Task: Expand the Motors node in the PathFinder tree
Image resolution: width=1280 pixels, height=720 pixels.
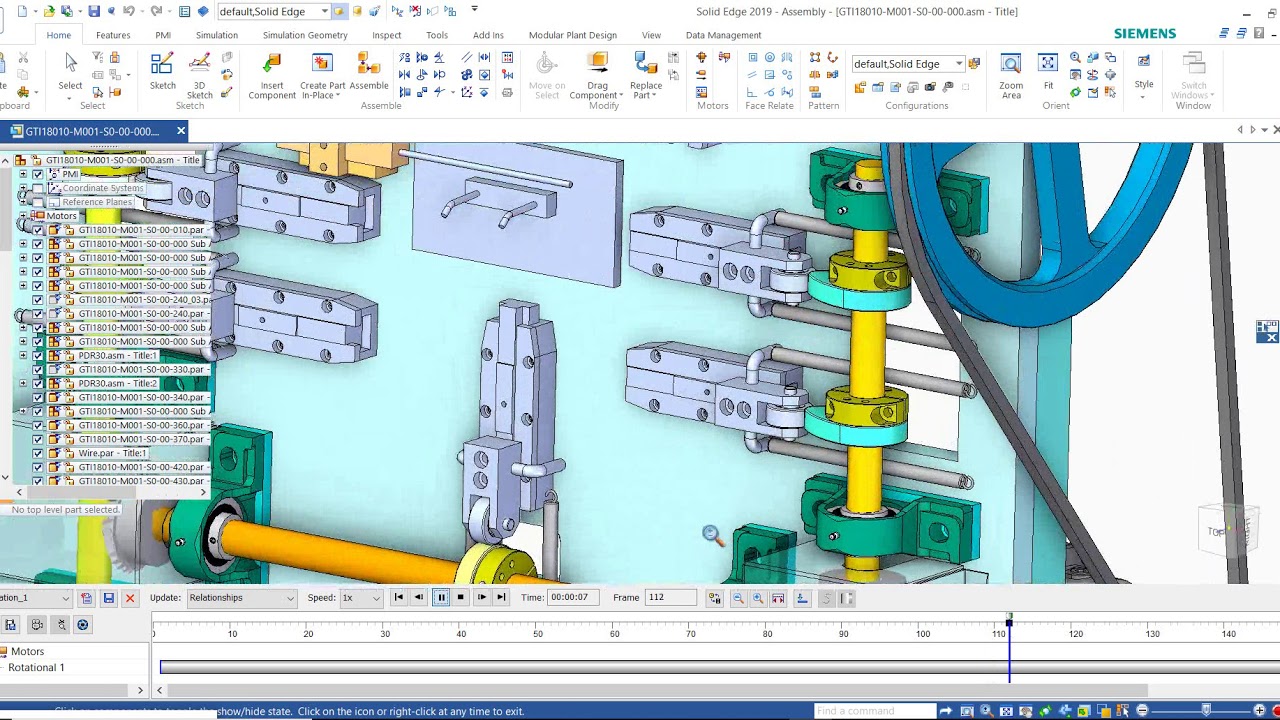Action: pyautogui.click(x=23, y=216)
